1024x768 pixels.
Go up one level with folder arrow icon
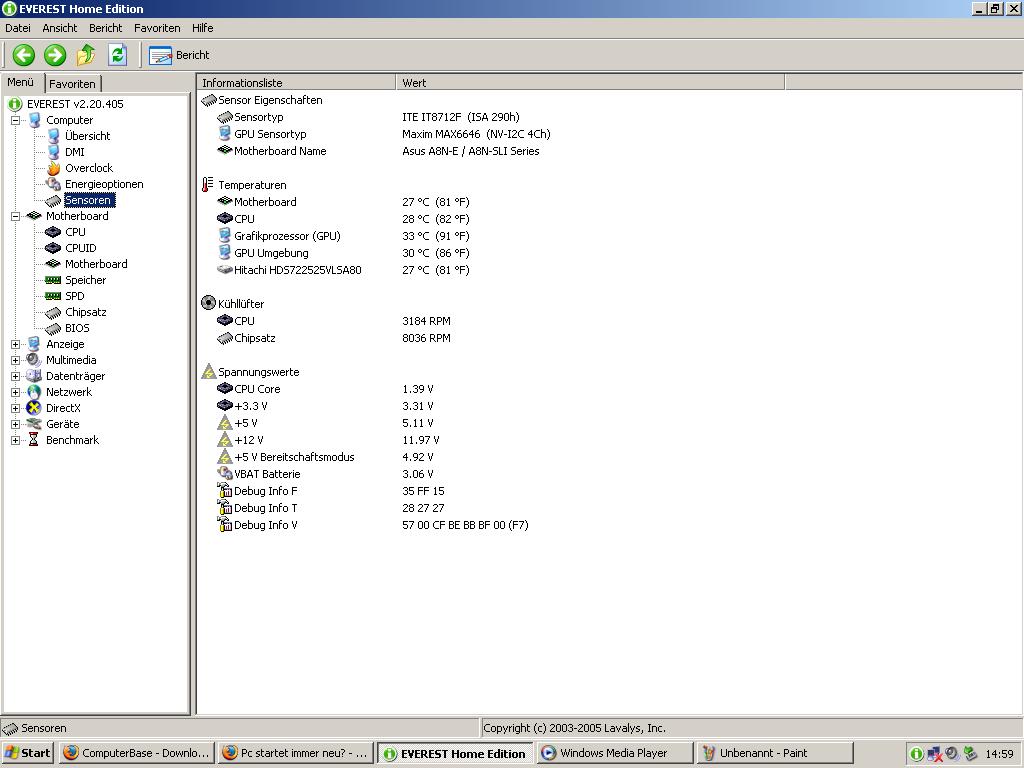(86, 55)
